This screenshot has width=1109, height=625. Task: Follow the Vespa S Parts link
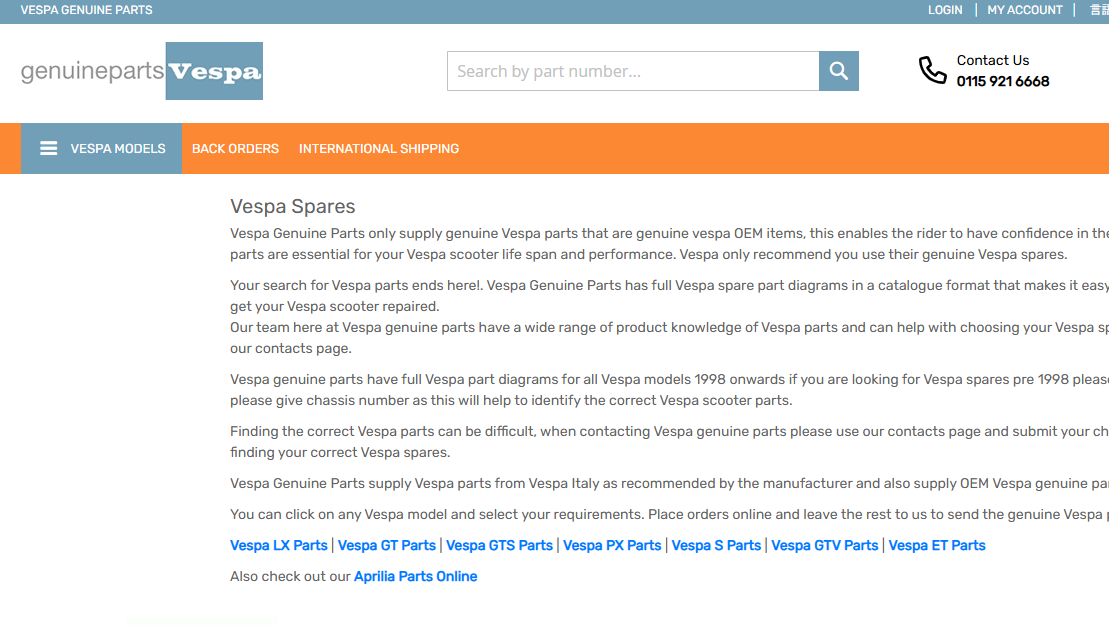[716, 545]
